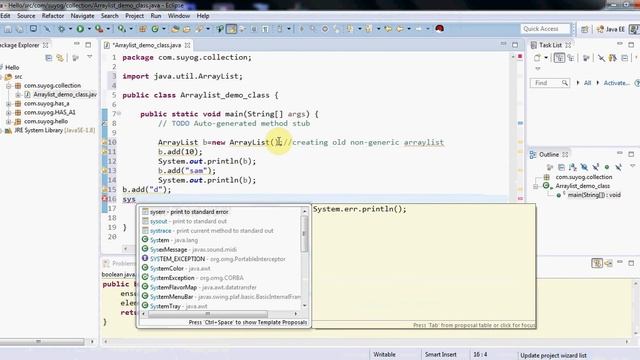Toggle Link with Editor in Package Explorer
The width and height of the screenshot is (640, 360).
(60, 58)
